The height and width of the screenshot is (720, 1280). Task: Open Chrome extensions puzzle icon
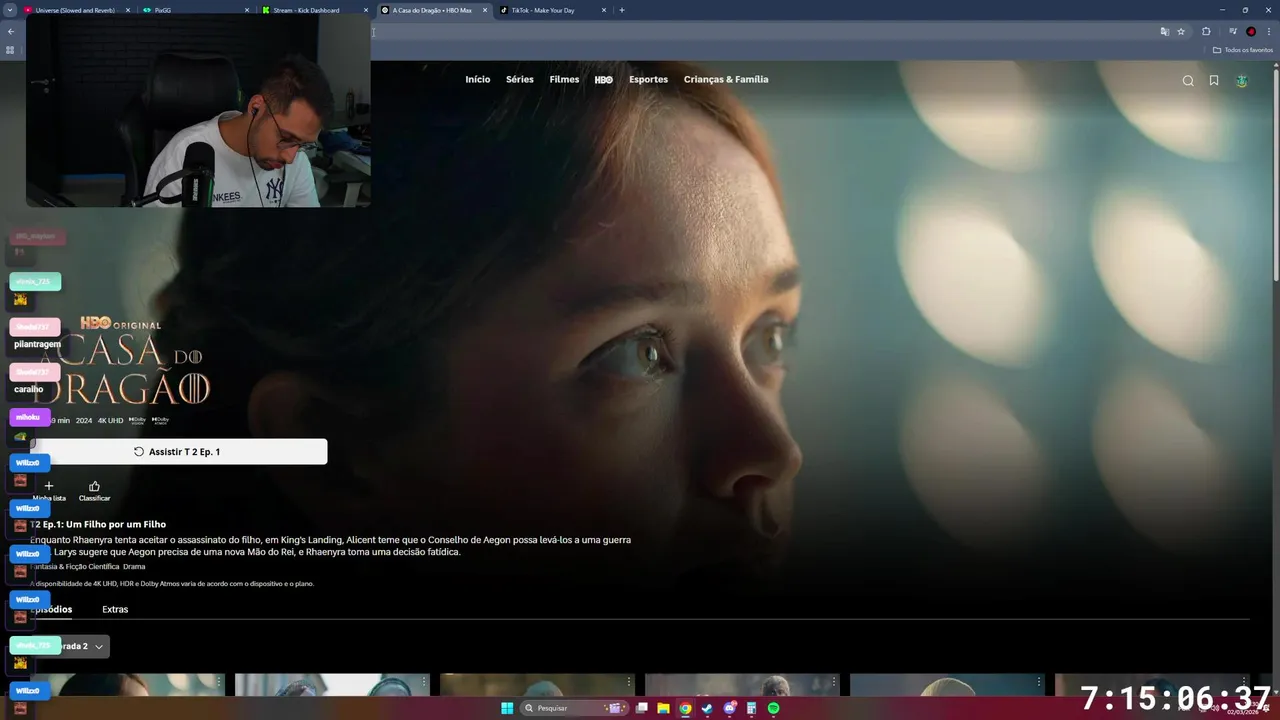coord(1206,31)
